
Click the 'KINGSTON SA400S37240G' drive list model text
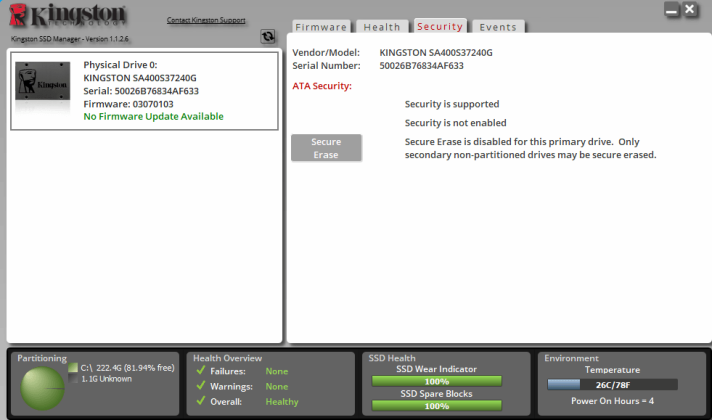click(x=140, y=78)
